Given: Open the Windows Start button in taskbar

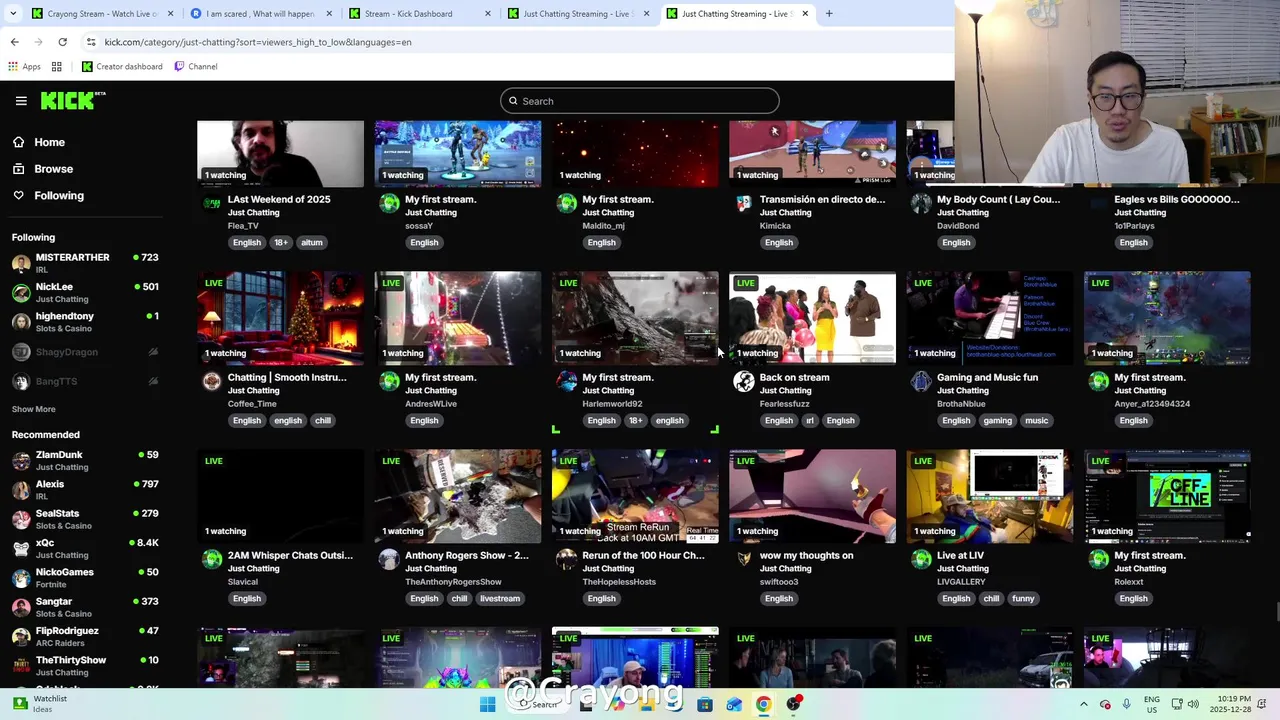Looking at the screenshot, I should click(487, 704).
